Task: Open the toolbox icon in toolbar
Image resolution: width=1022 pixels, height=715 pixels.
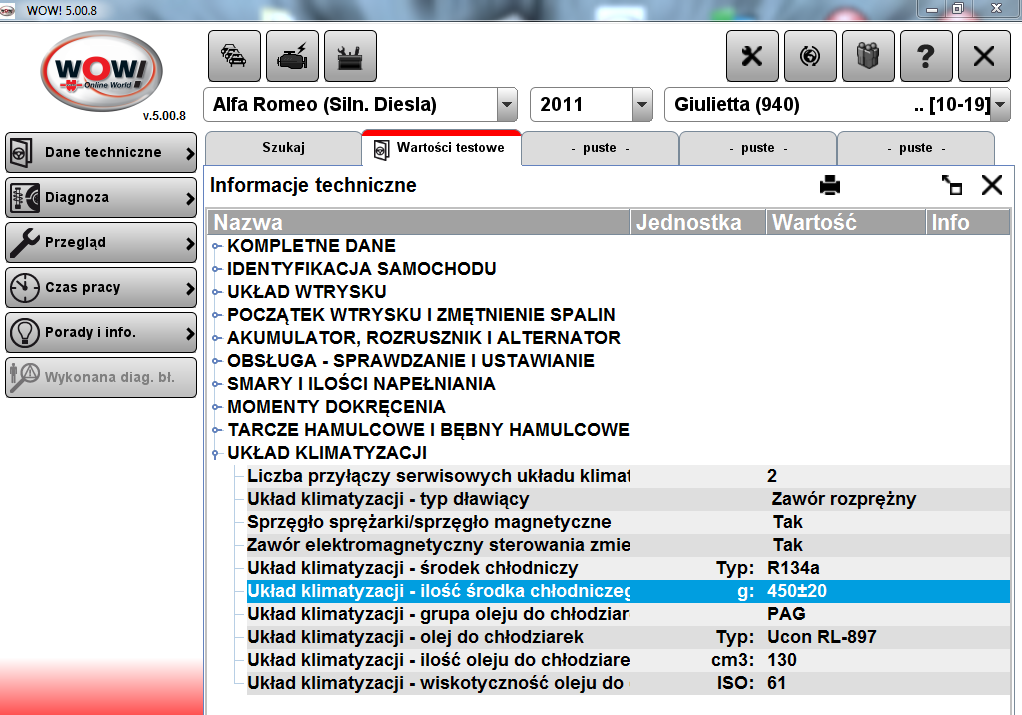Action: [x=350, y=56]
